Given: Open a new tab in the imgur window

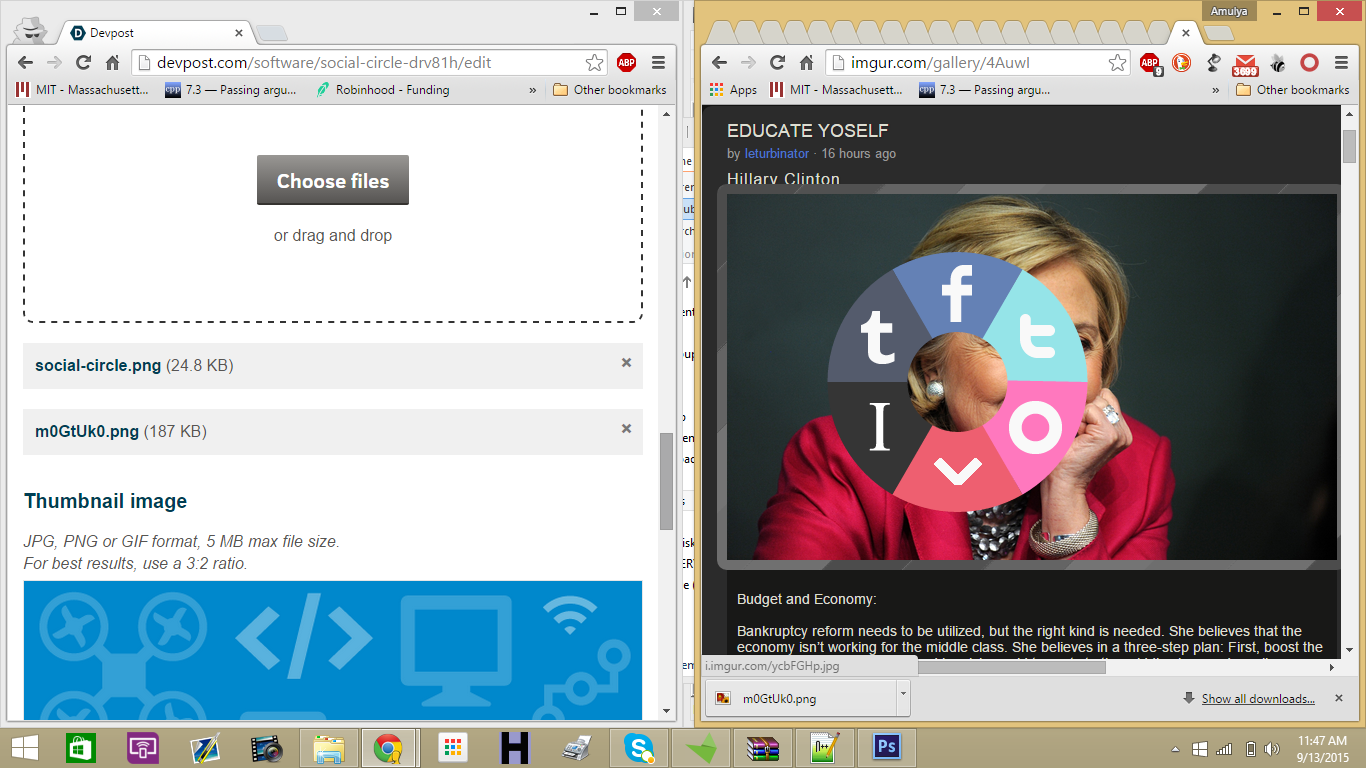Looking at the screenshot, I should tap(1219, 34).
